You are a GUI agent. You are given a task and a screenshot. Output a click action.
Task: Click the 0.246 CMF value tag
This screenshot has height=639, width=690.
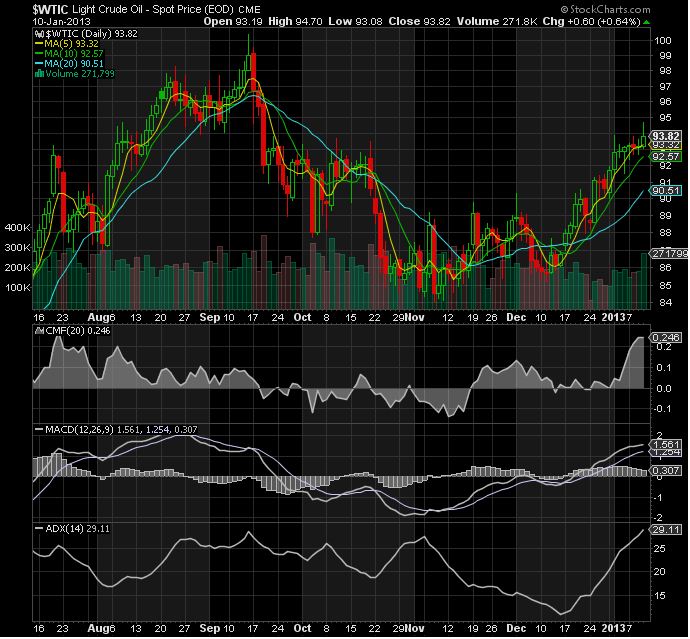click(x=666, y=338)
